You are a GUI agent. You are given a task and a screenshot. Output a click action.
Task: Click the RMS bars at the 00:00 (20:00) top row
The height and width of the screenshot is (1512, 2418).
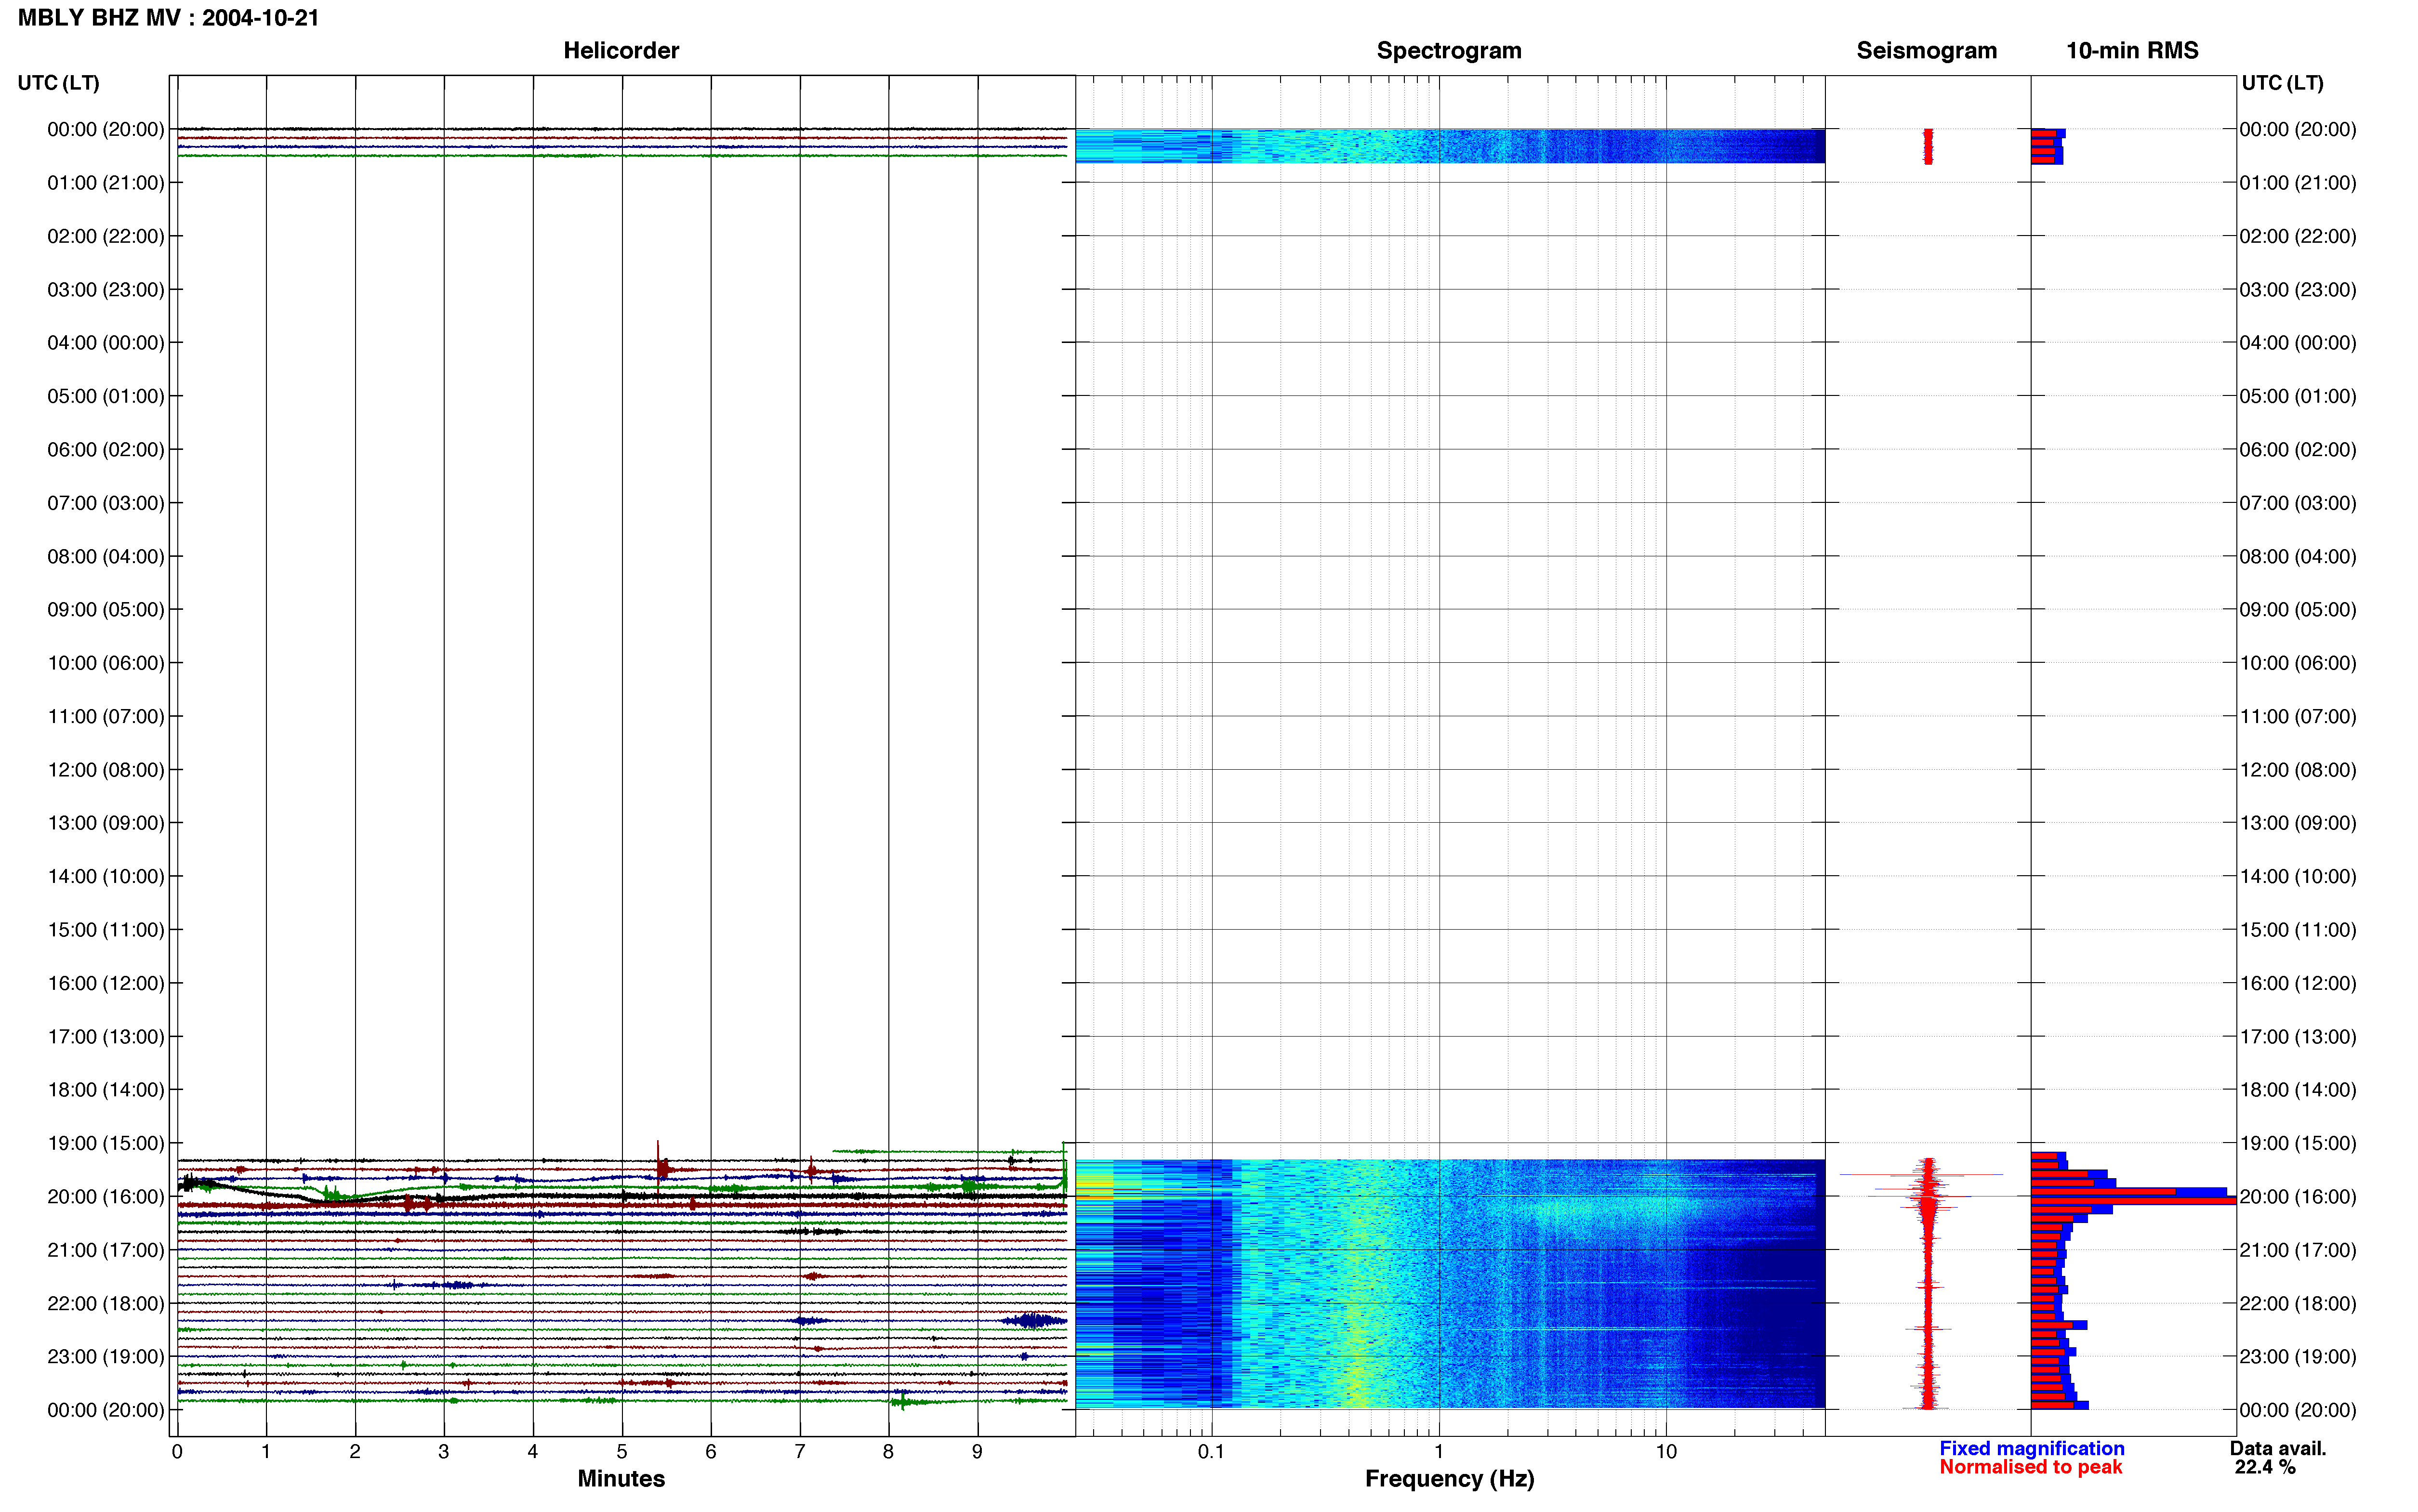tap(2048, 146)
